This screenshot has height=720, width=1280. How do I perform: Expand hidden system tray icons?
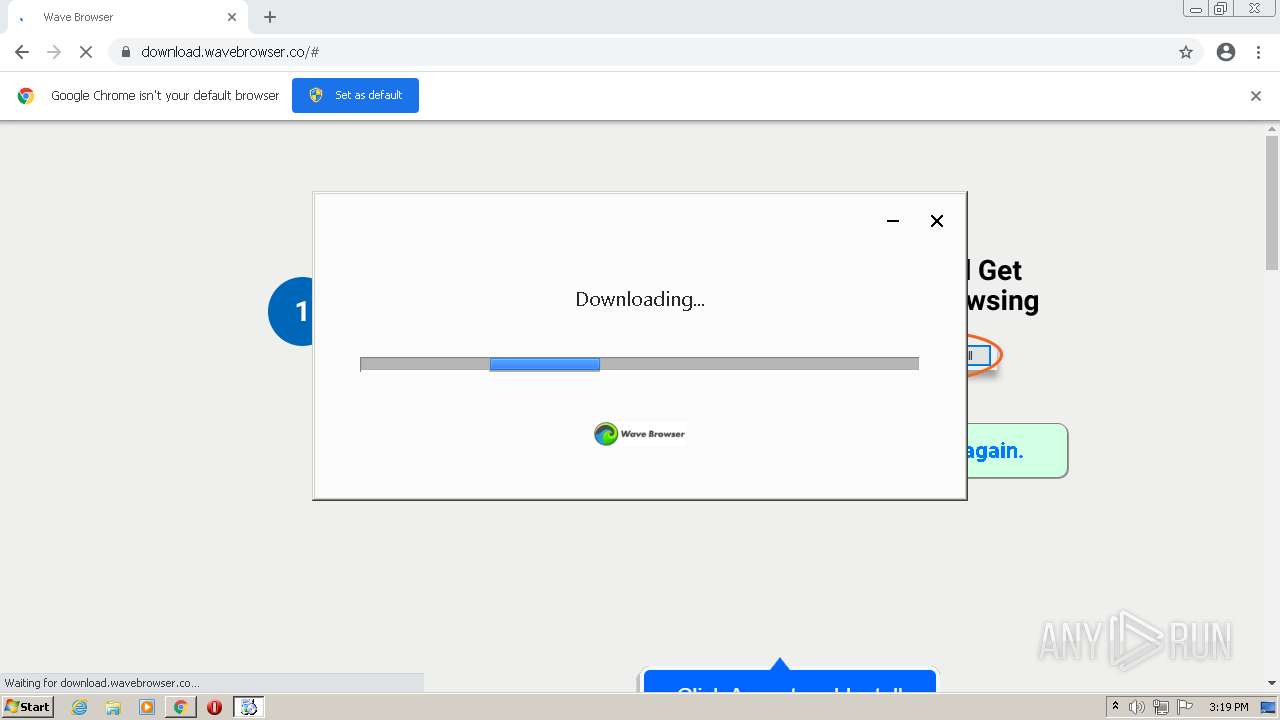point(1115,707)
